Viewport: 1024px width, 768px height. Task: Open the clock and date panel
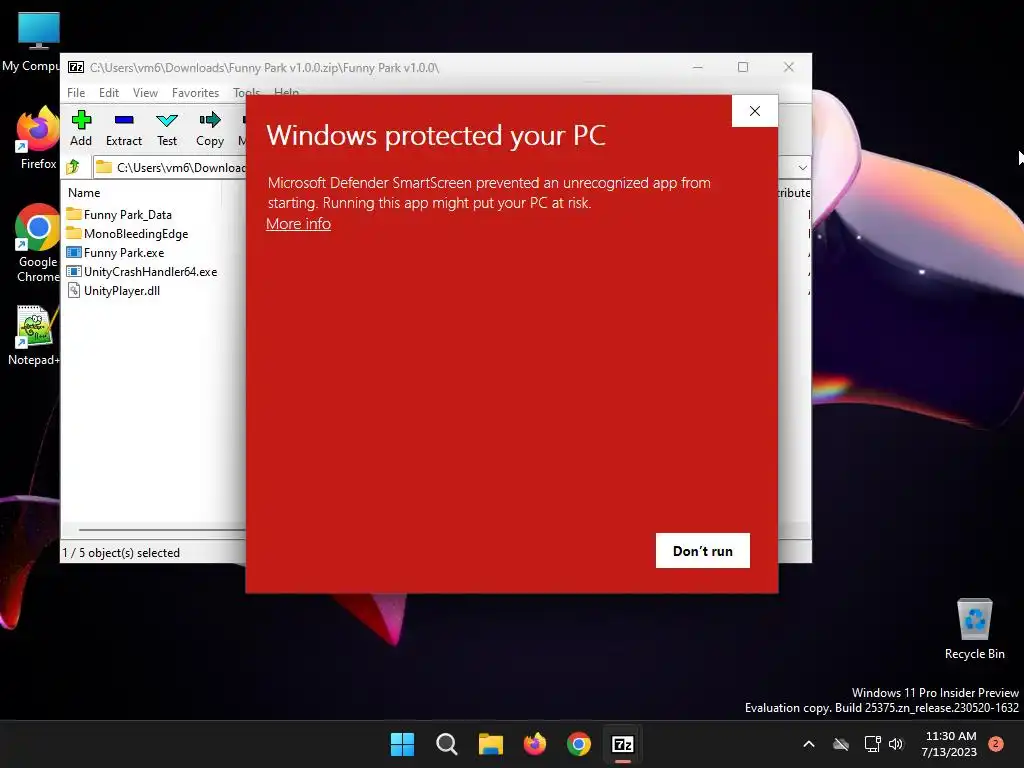(x=950, y=744)
